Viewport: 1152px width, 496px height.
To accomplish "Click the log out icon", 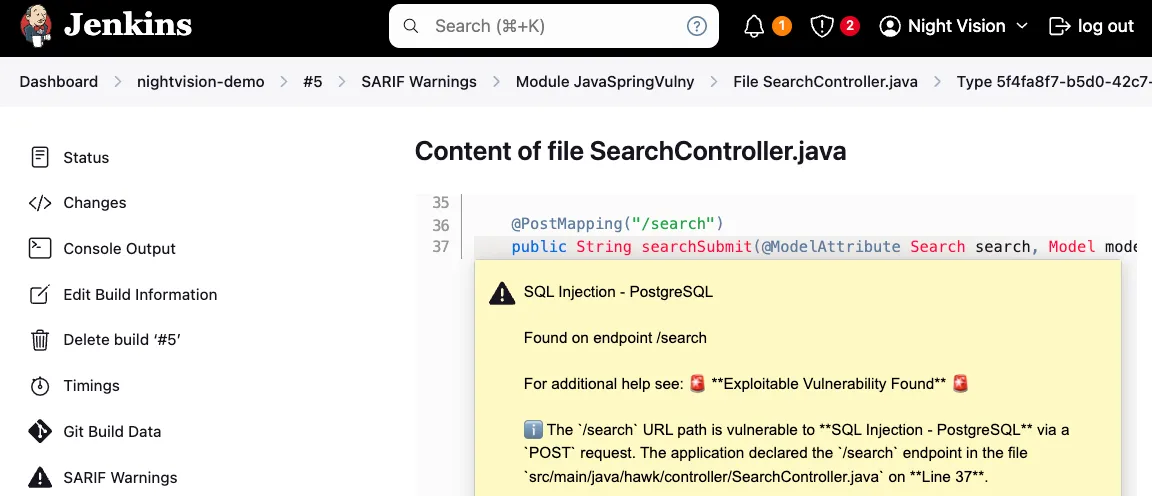I will (x=1060, y=26).
